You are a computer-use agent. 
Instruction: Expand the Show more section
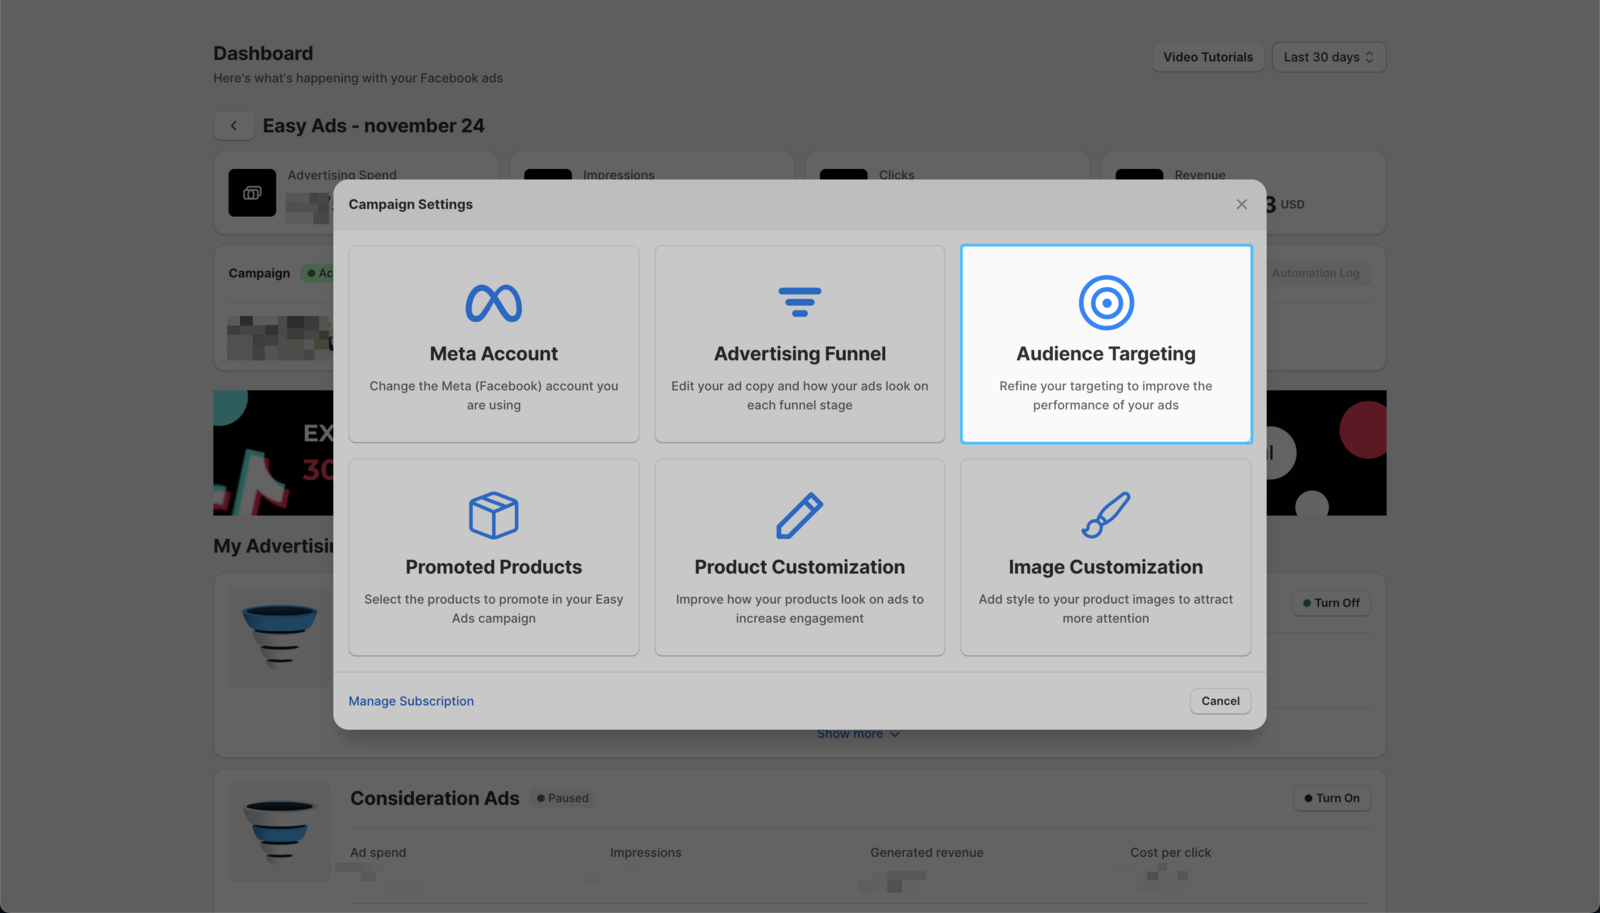858,734
